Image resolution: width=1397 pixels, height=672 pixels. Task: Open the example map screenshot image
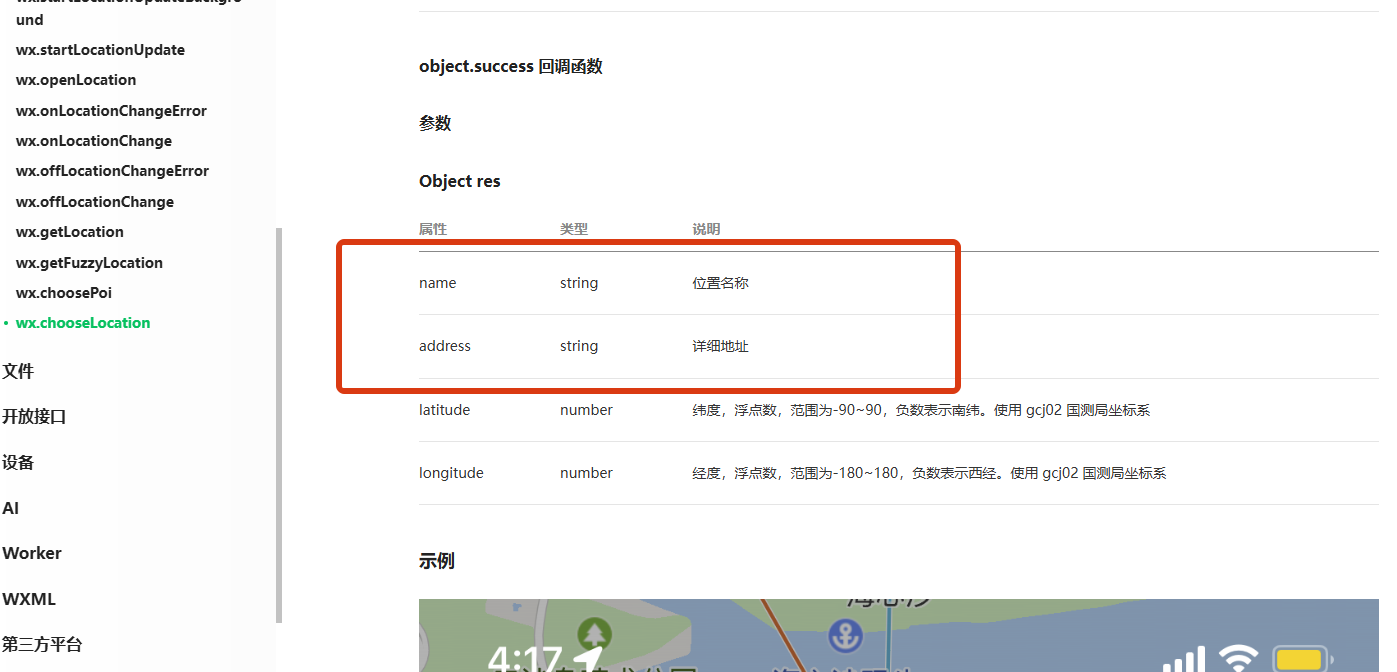pos(898,636)
